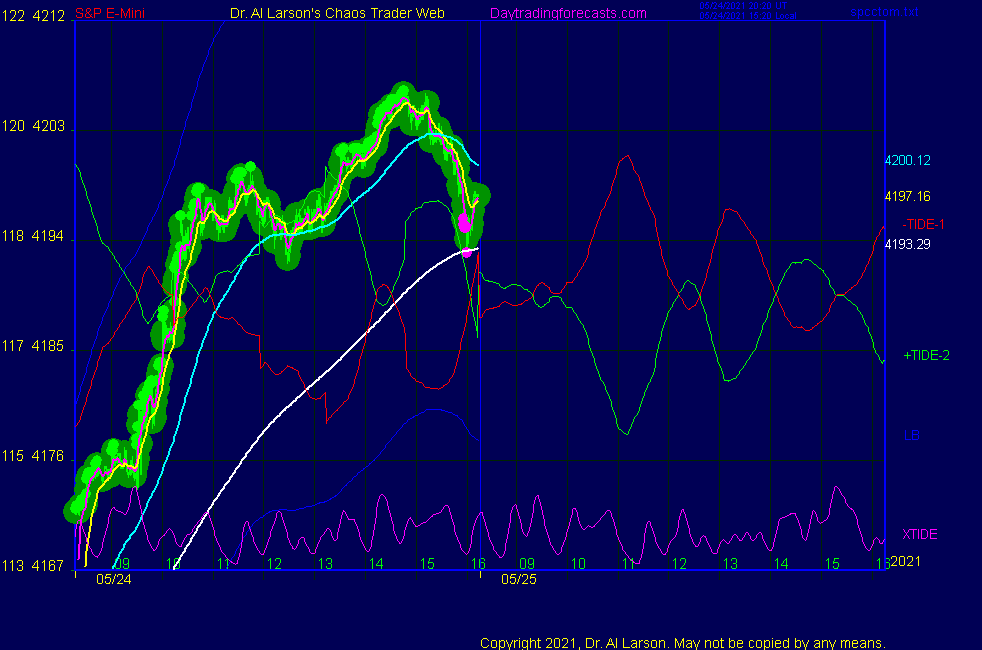Click the 15 hour label on 05/25
The height and width of the screenshot is (650, 982).
click(832, 564)
